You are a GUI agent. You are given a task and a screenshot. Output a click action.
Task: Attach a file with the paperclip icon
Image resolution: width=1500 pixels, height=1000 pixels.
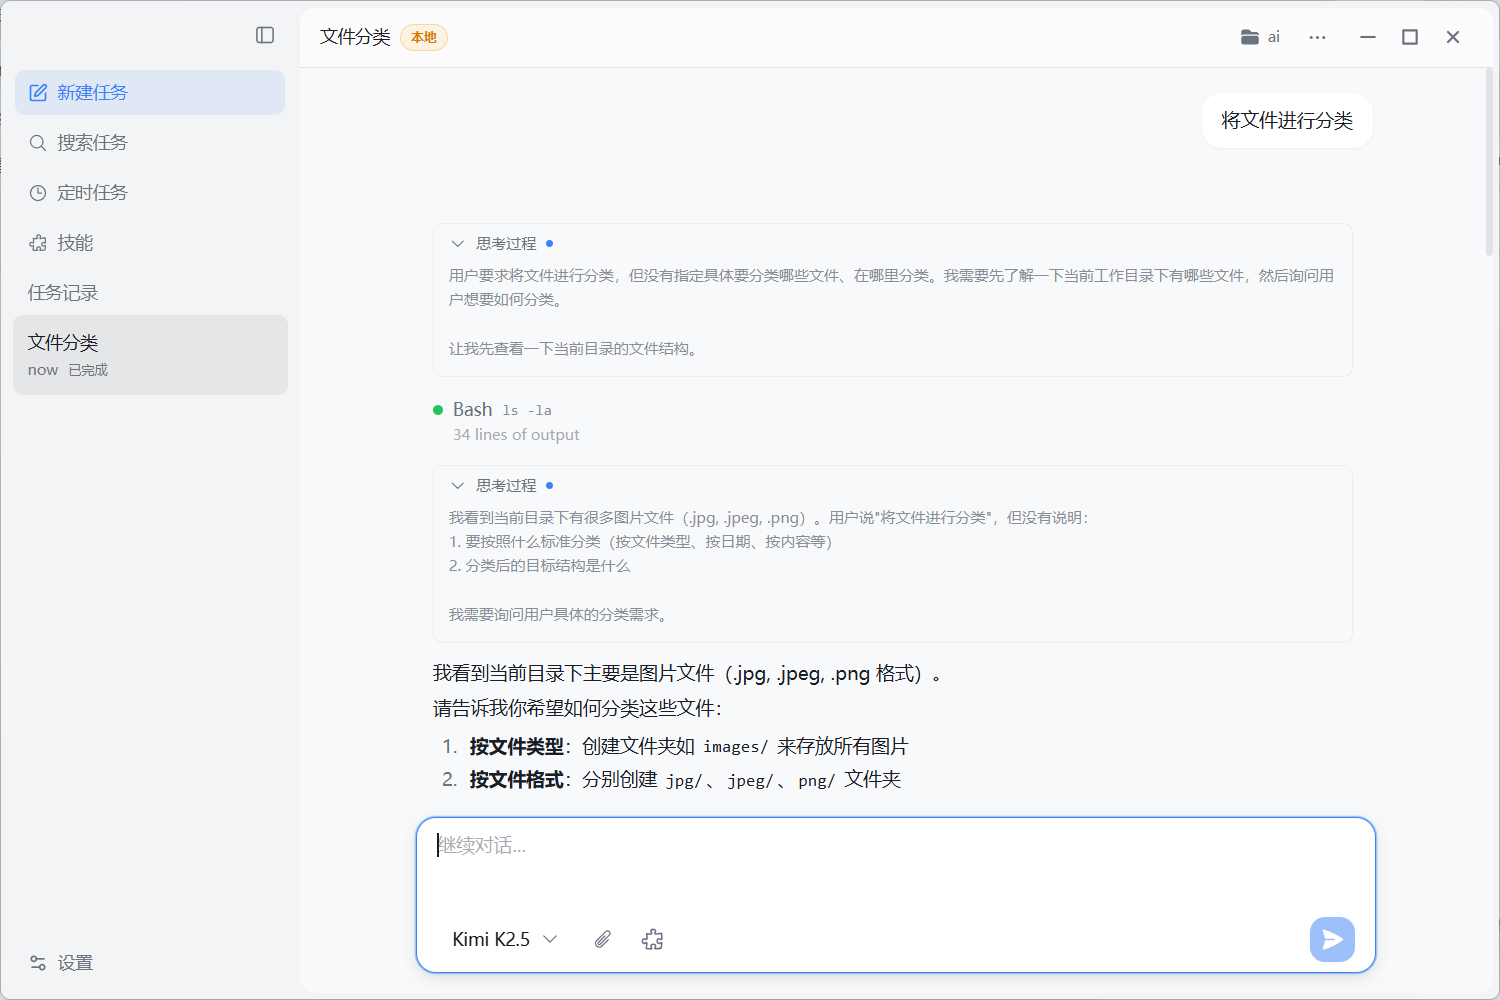602,939
